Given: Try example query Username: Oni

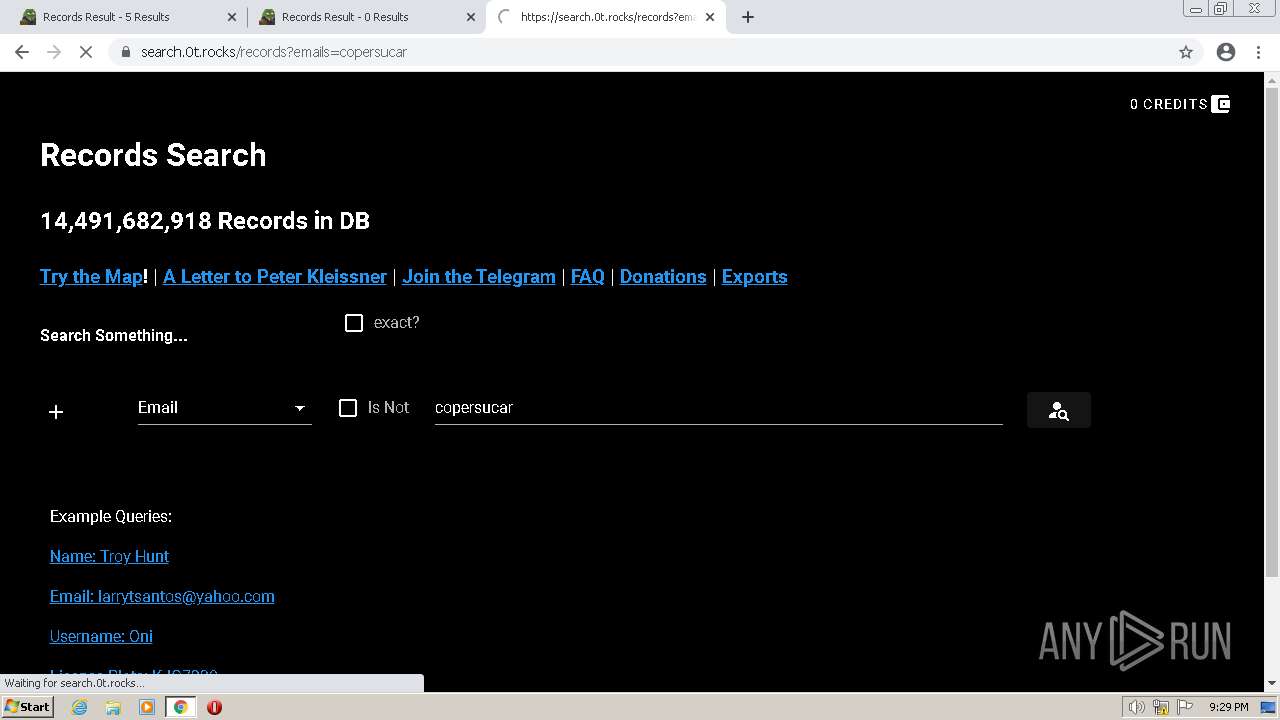Looking at the screenshot, I should 101,636.
